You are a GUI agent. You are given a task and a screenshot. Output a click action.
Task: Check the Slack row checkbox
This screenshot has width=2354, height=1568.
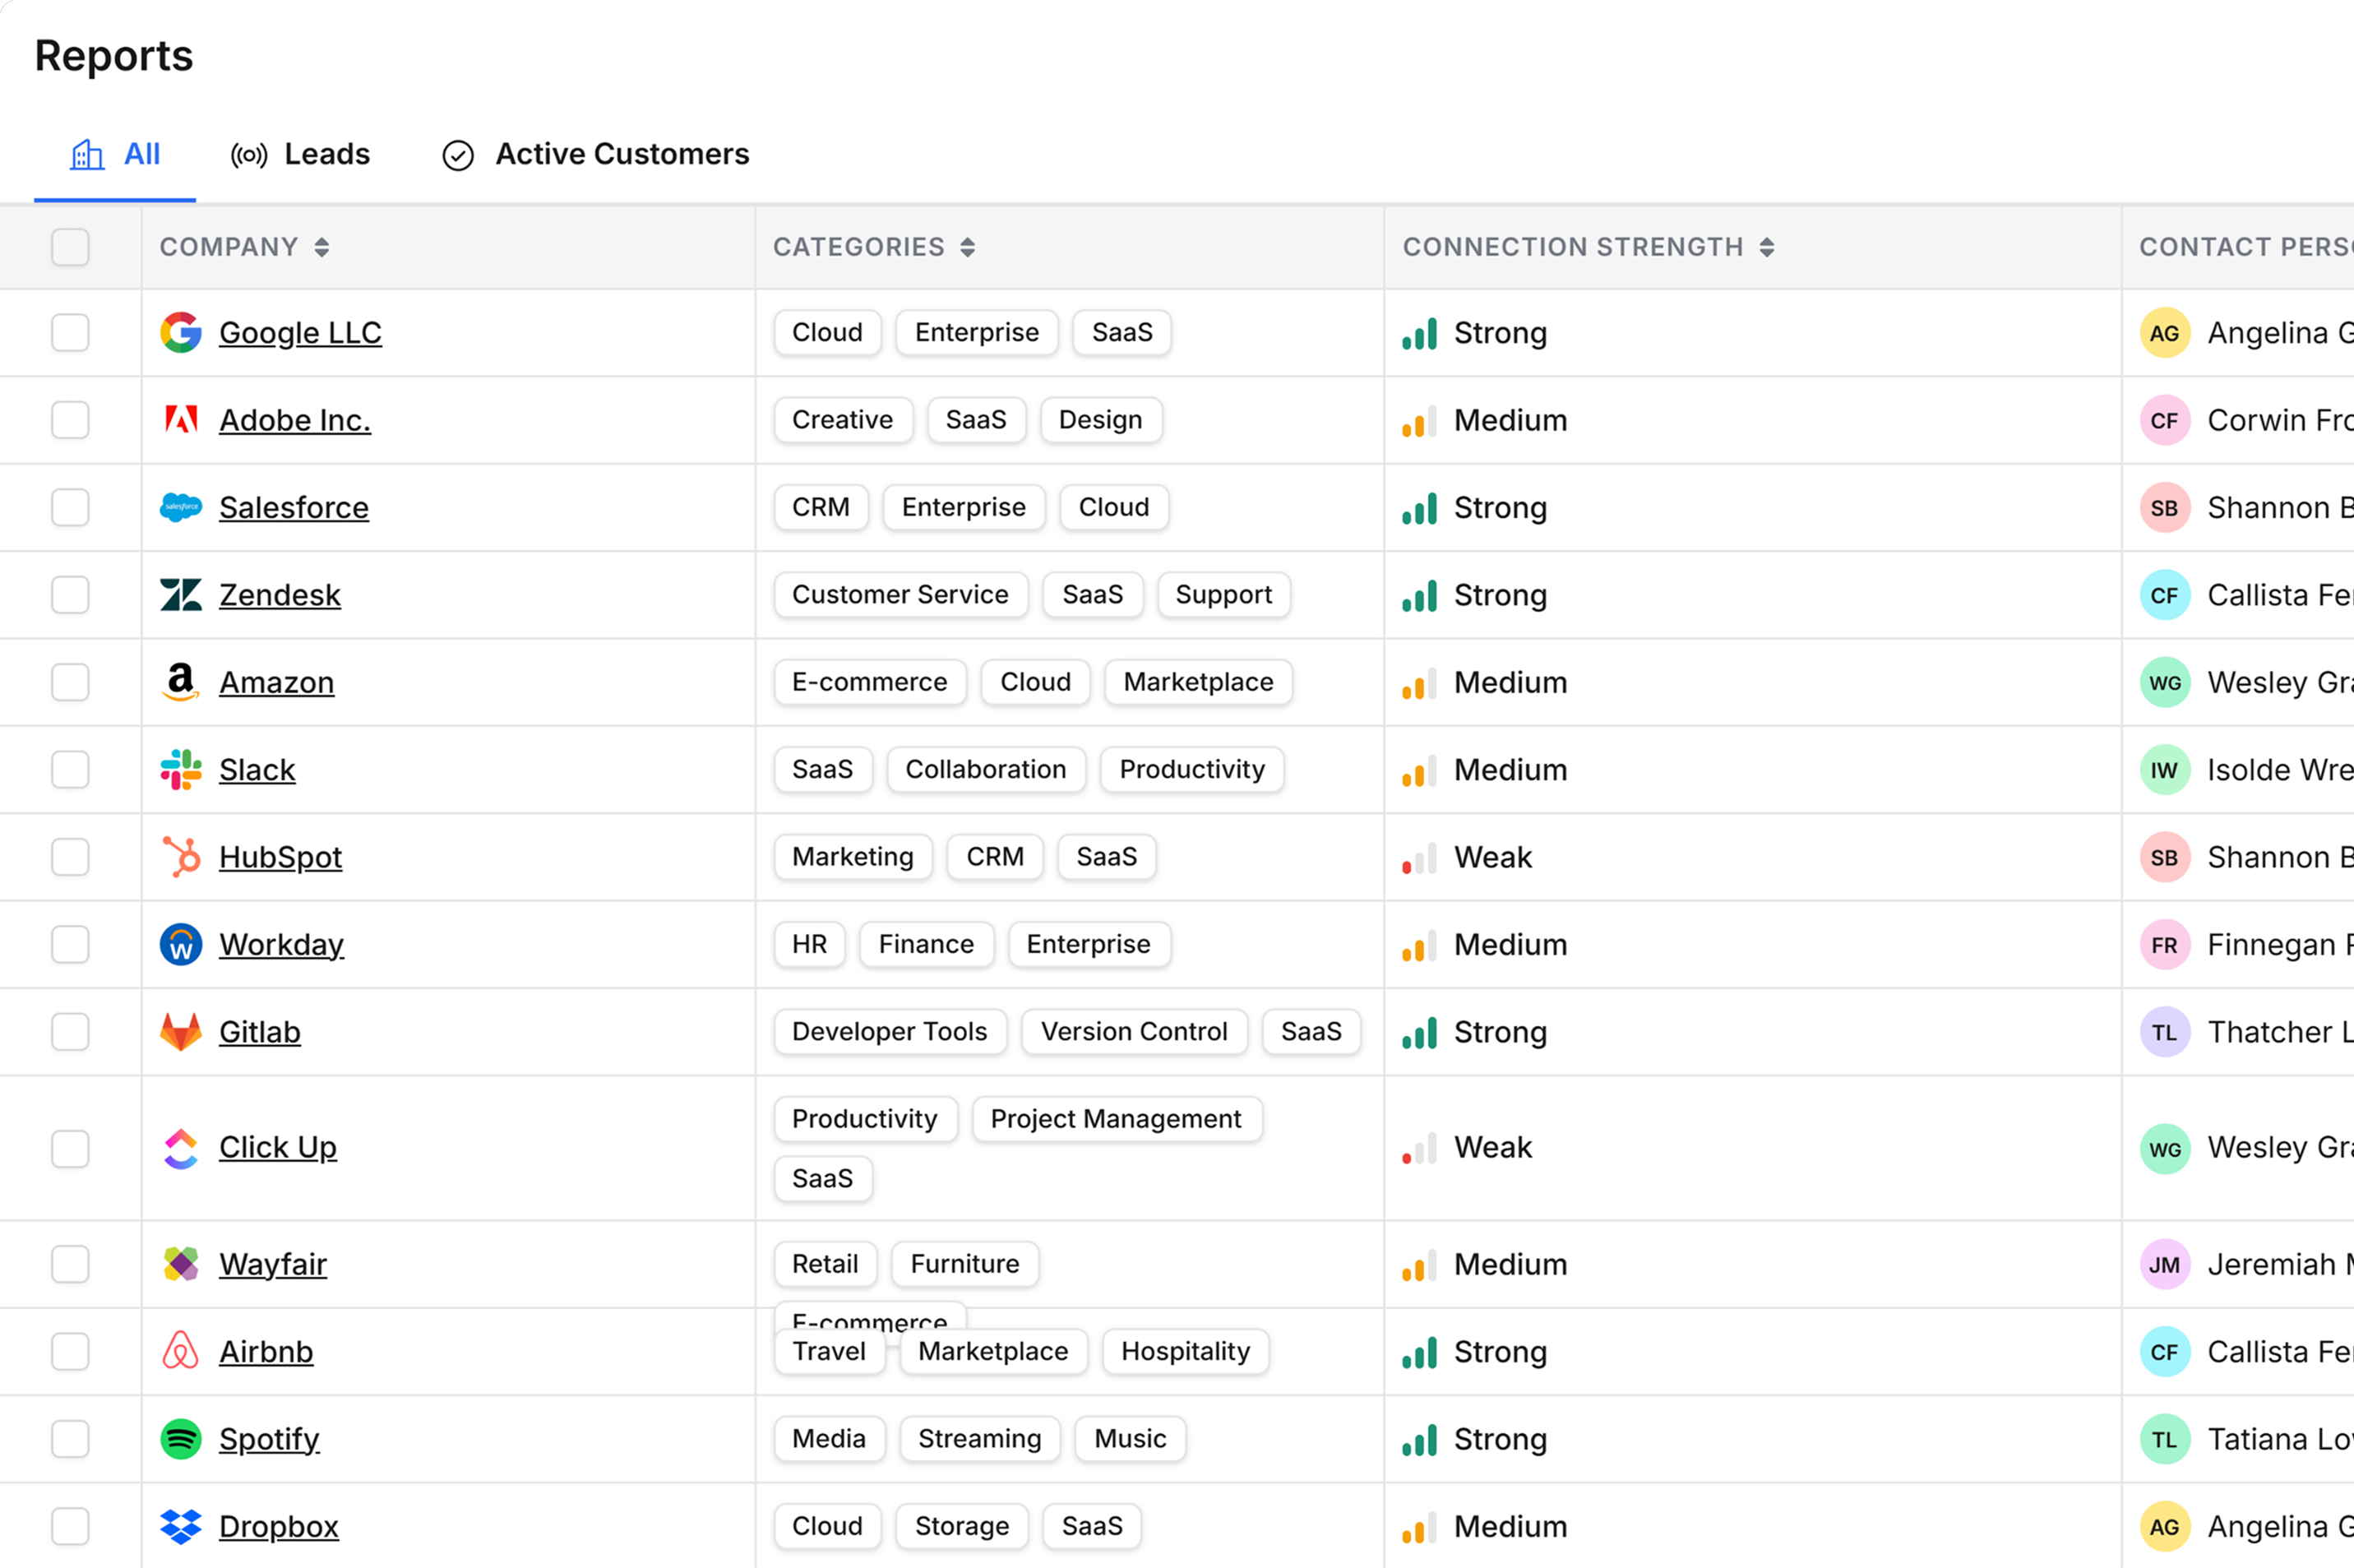point(70,770)
